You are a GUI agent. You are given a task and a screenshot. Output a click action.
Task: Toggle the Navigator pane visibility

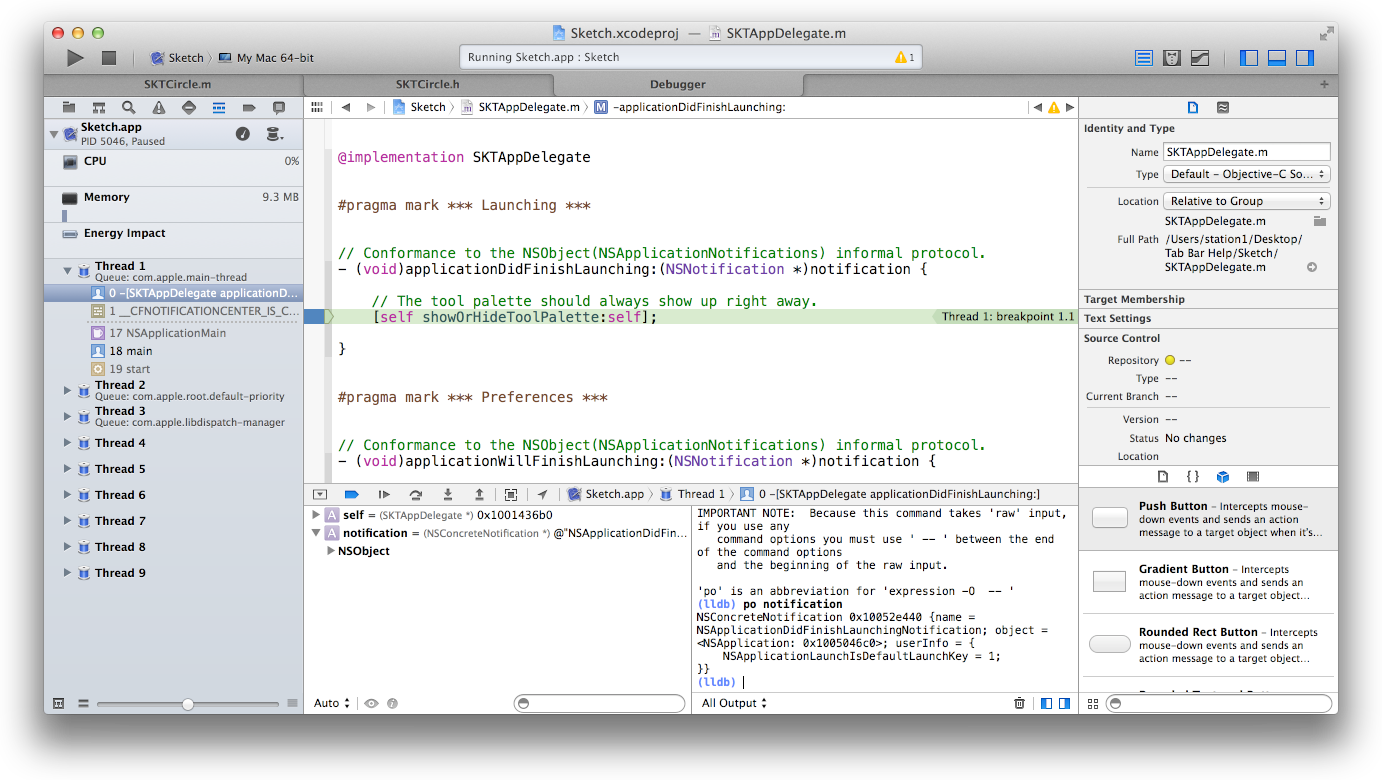1249,58
